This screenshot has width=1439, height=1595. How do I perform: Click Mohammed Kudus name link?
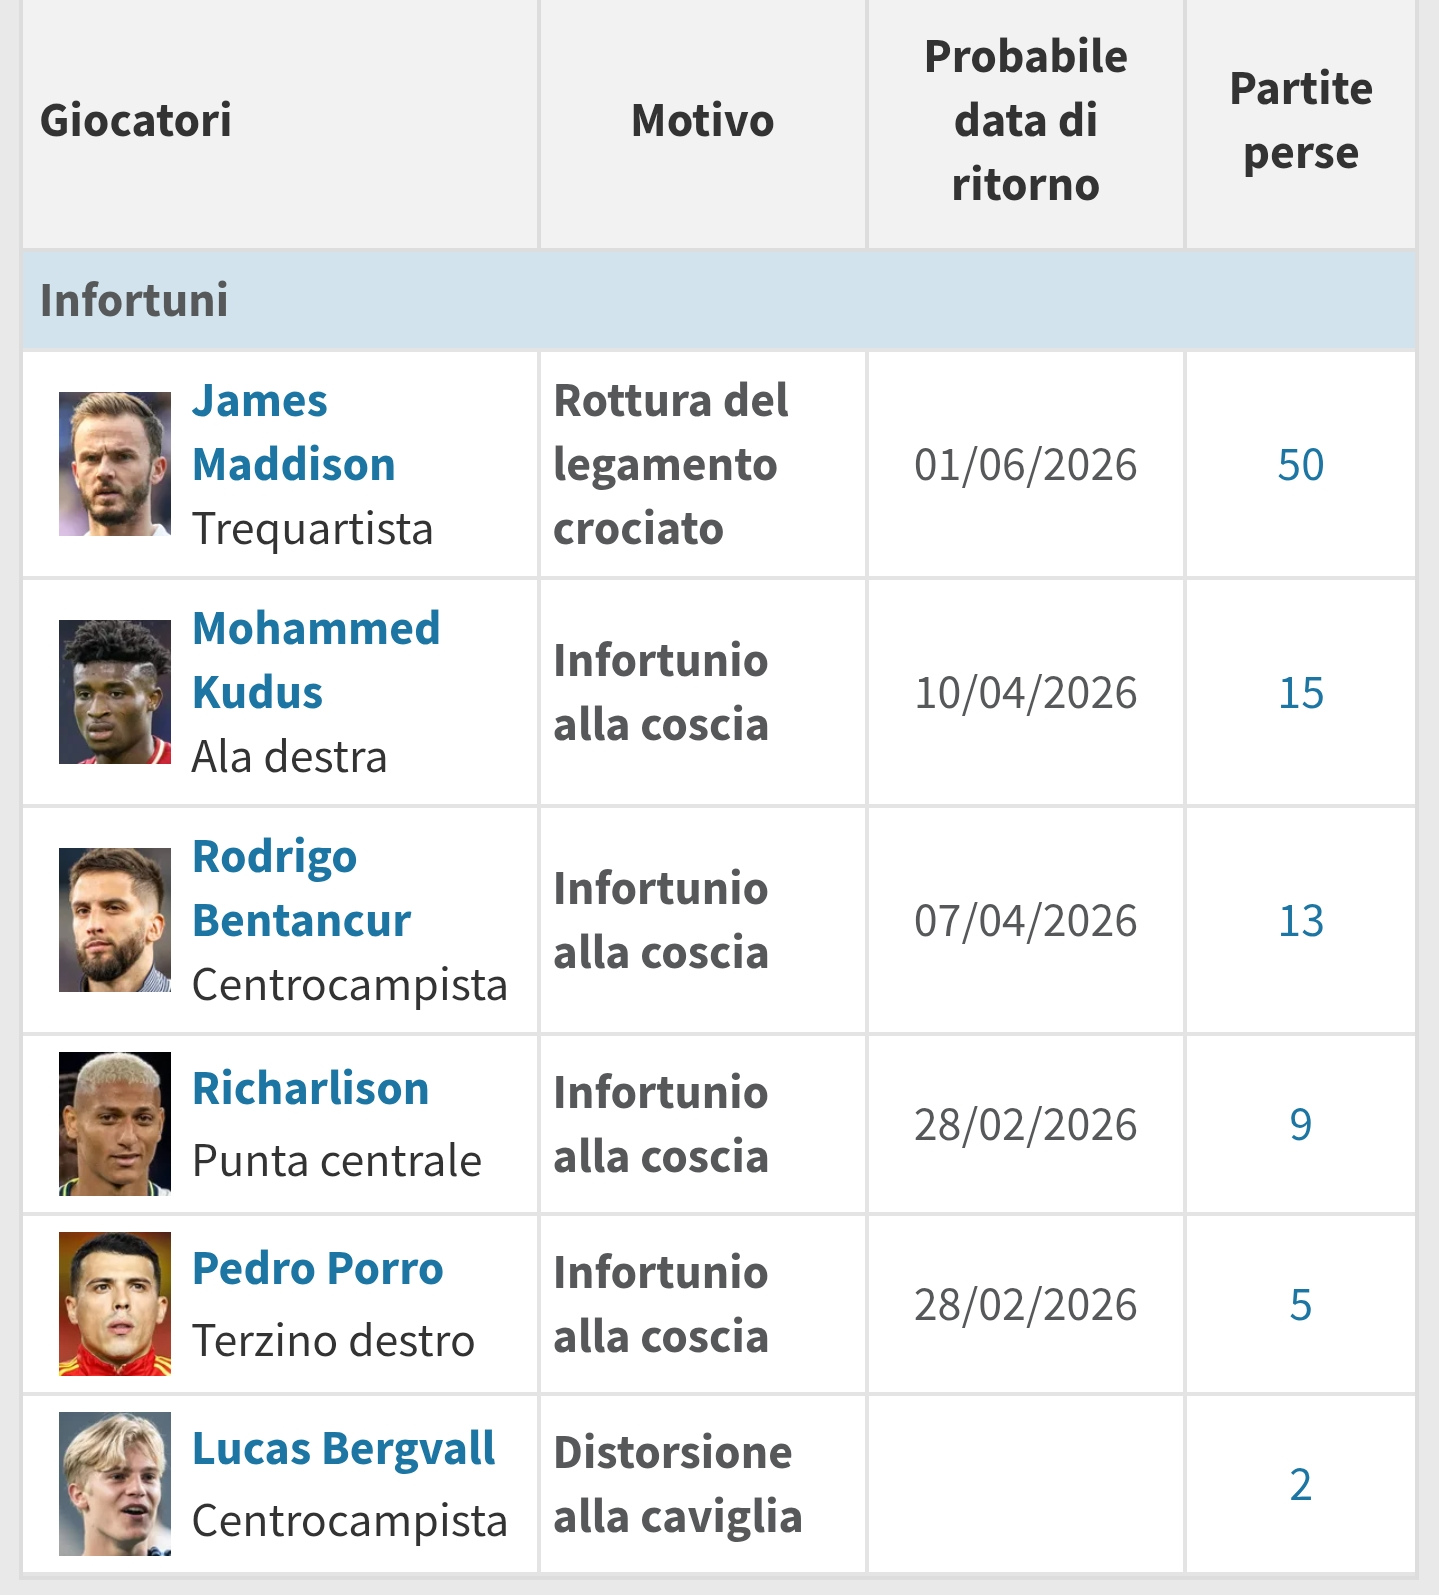point(315,660)
